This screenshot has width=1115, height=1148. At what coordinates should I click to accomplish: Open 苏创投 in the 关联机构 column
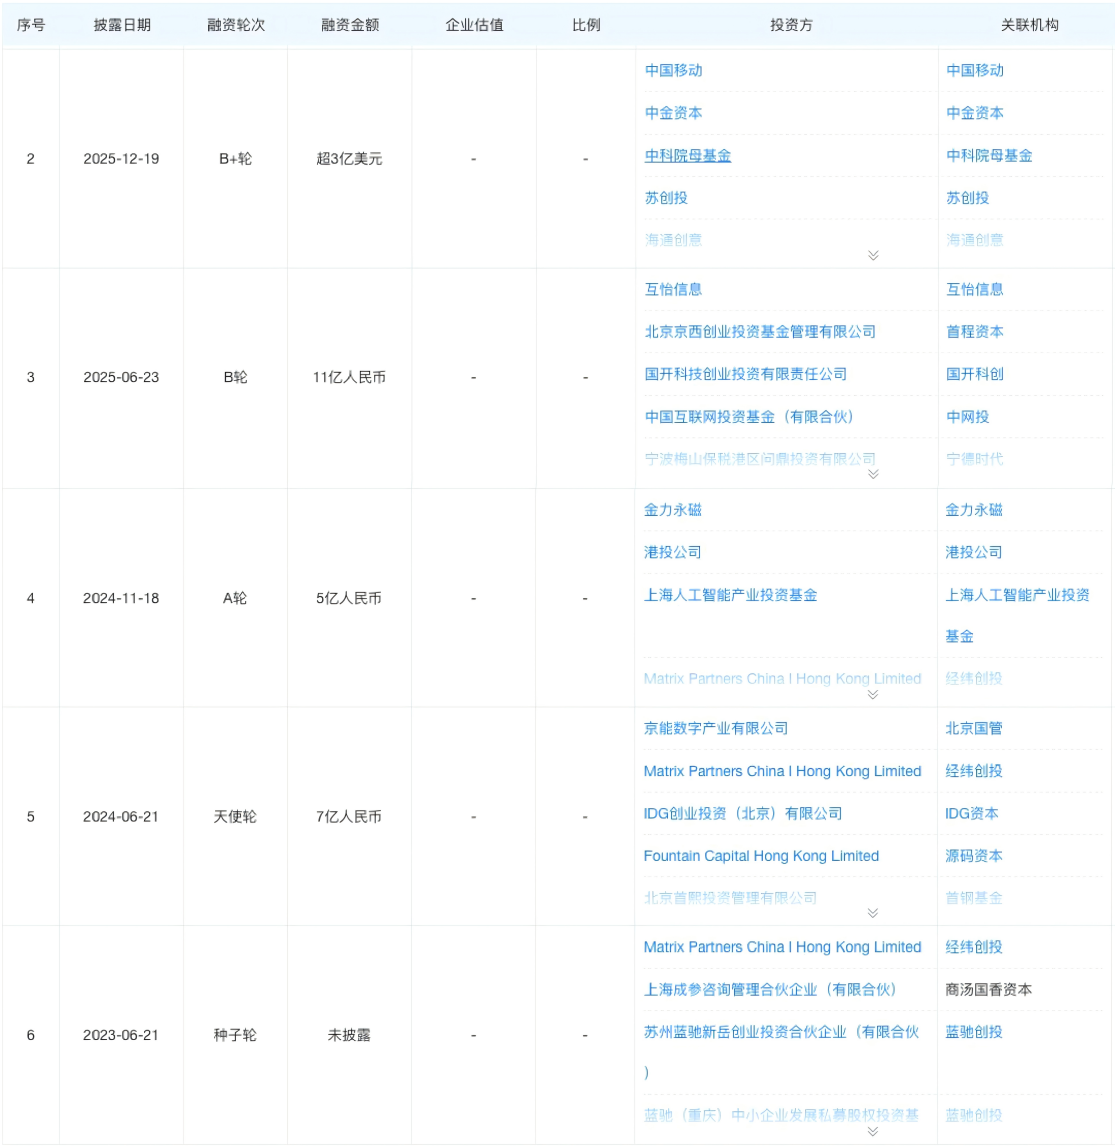pos(968,198)
